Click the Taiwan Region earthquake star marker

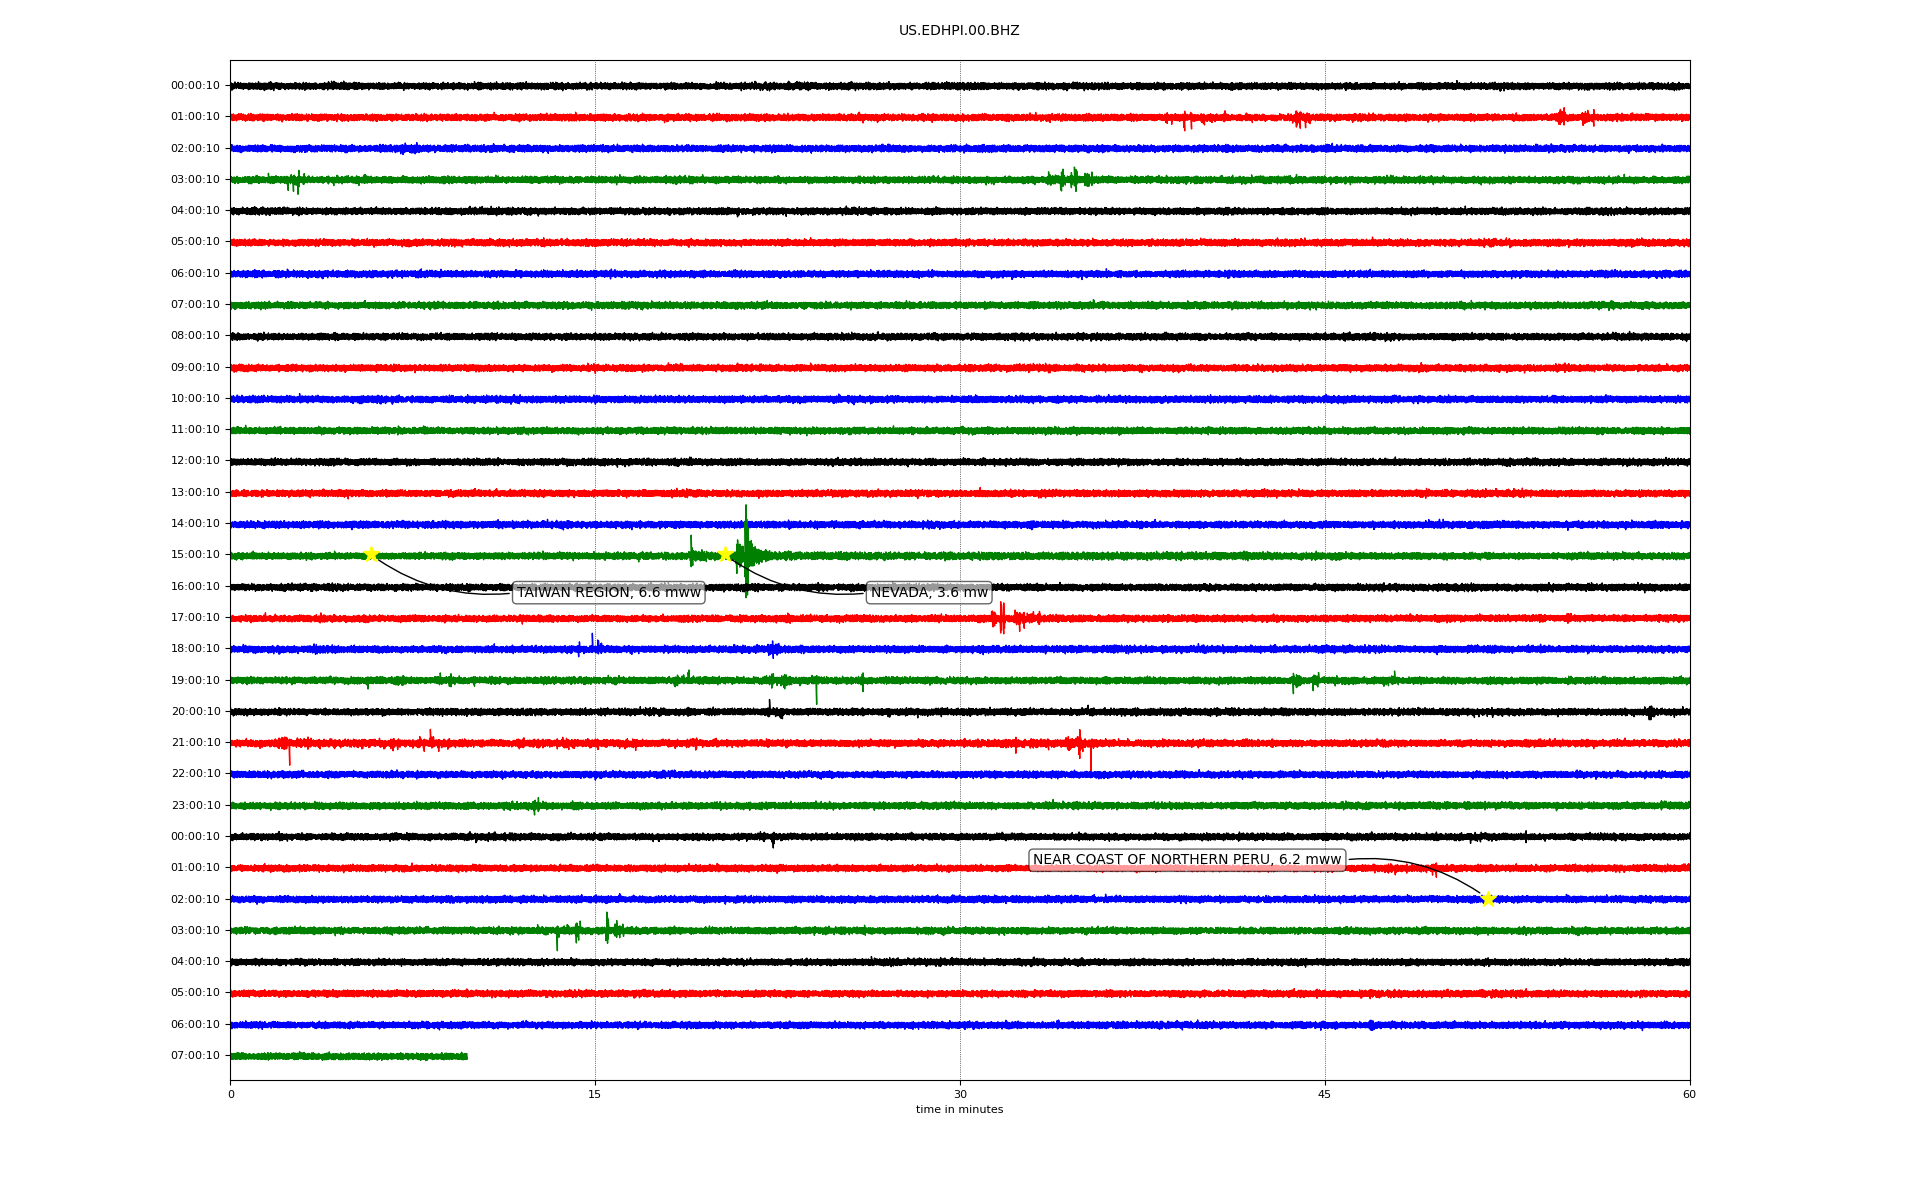click(371, 555)
